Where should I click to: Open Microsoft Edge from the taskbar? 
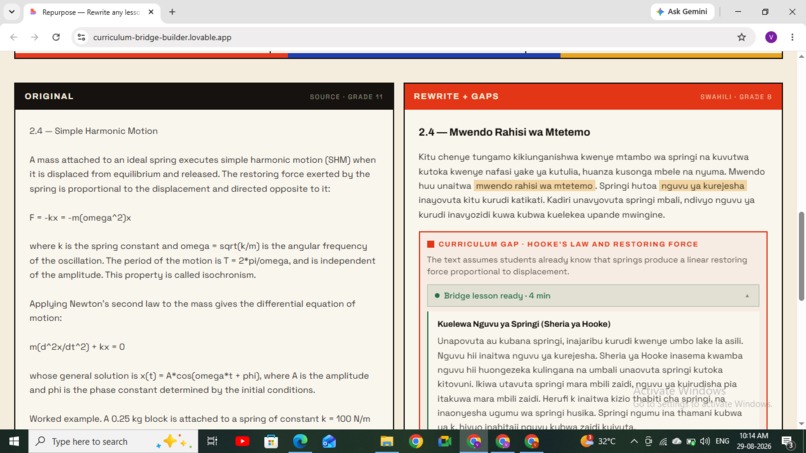pos(300,441)
